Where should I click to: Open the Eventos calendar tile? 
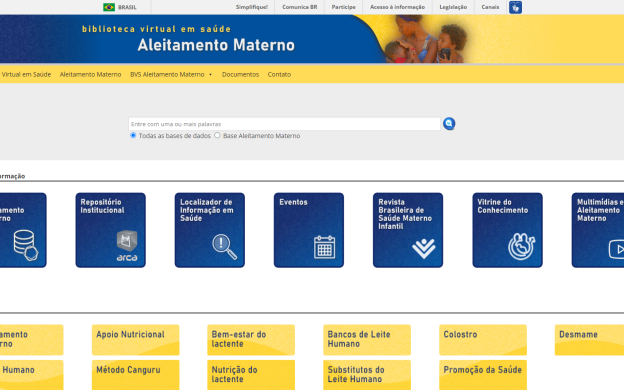(309, 230)
